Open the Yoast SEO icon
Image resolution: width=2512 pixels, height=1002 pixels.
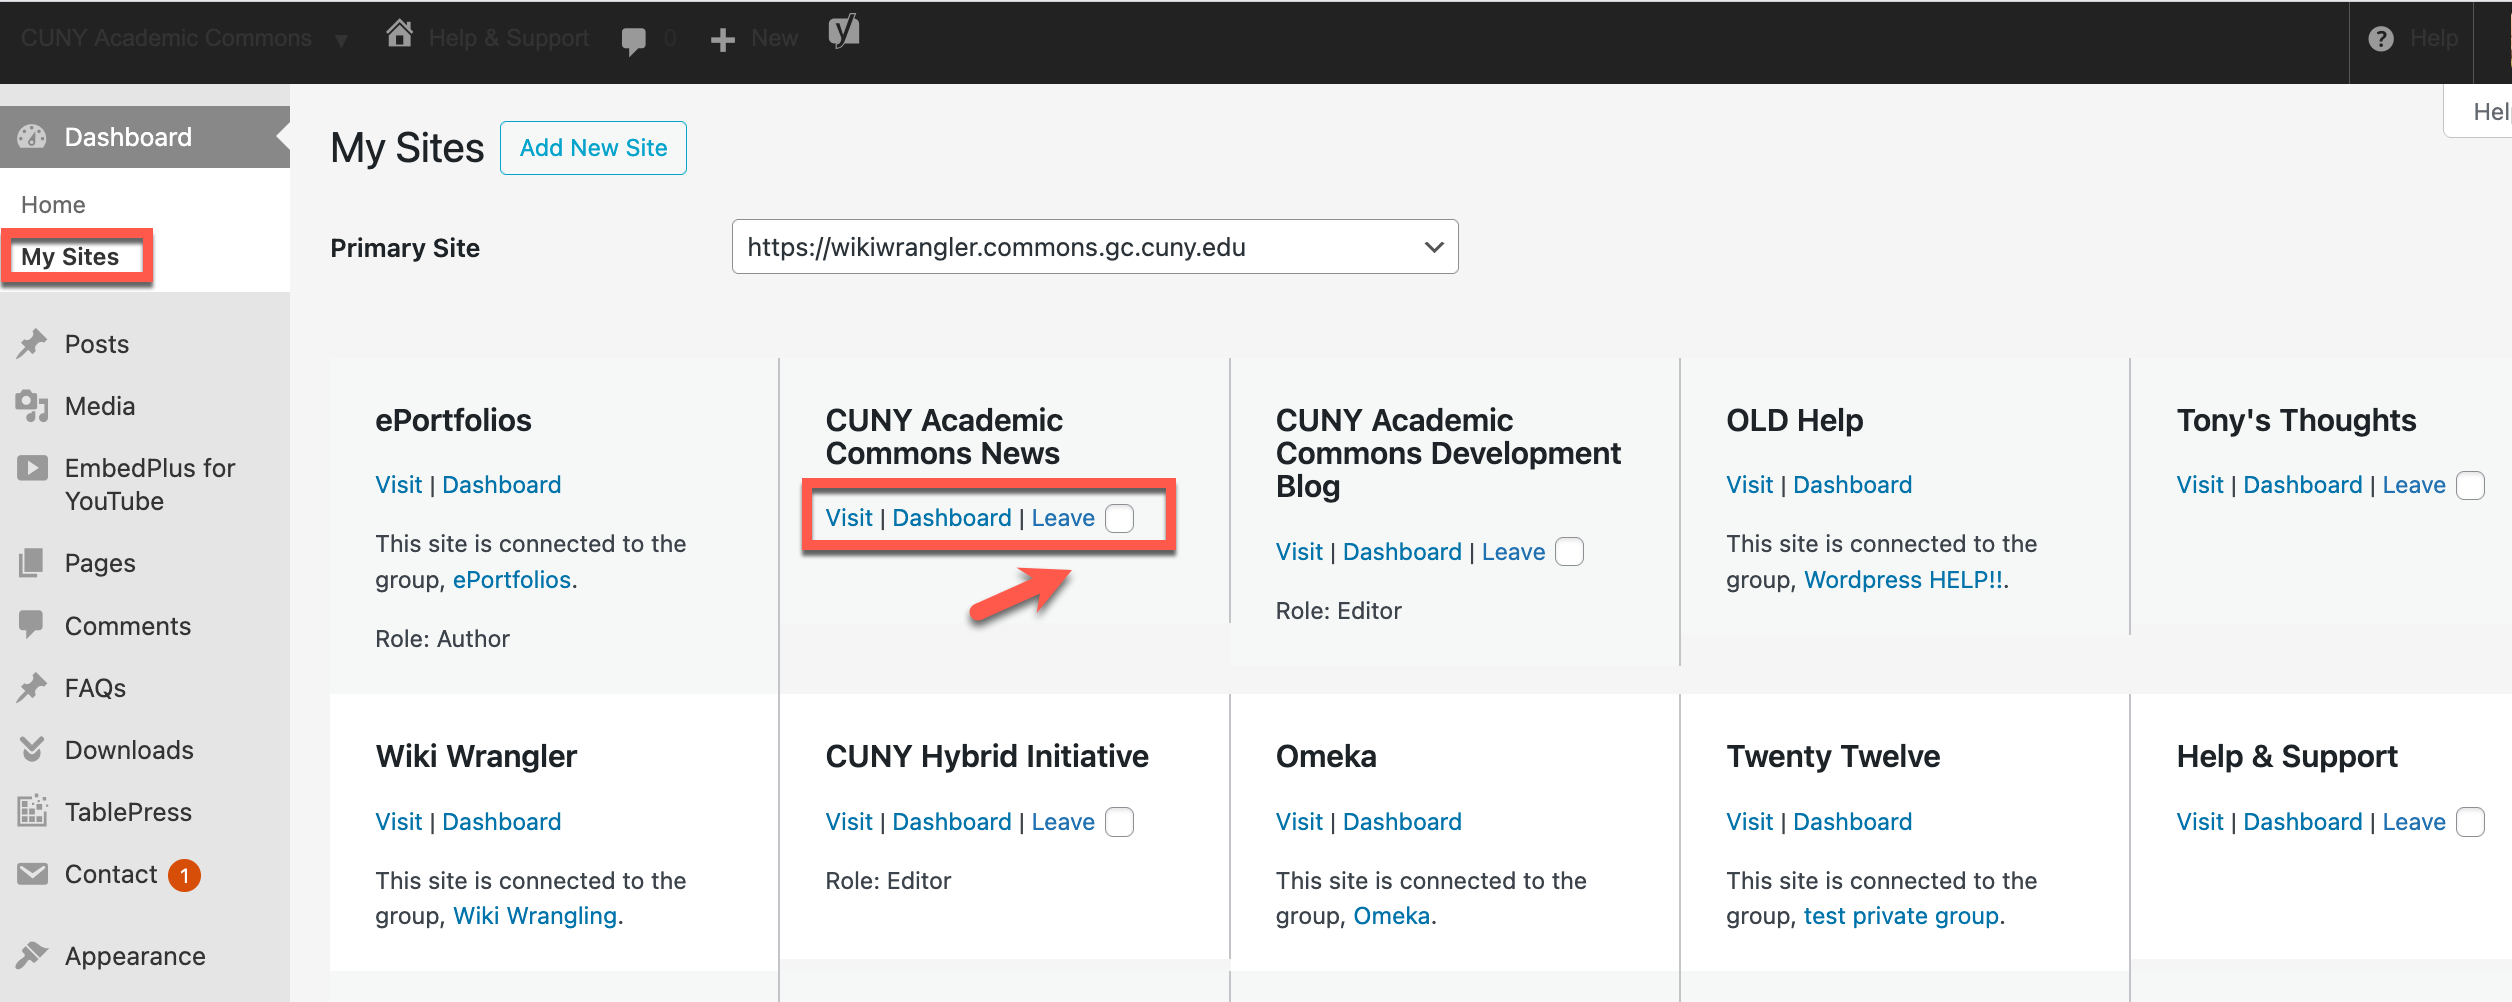[x=844, y=31]
